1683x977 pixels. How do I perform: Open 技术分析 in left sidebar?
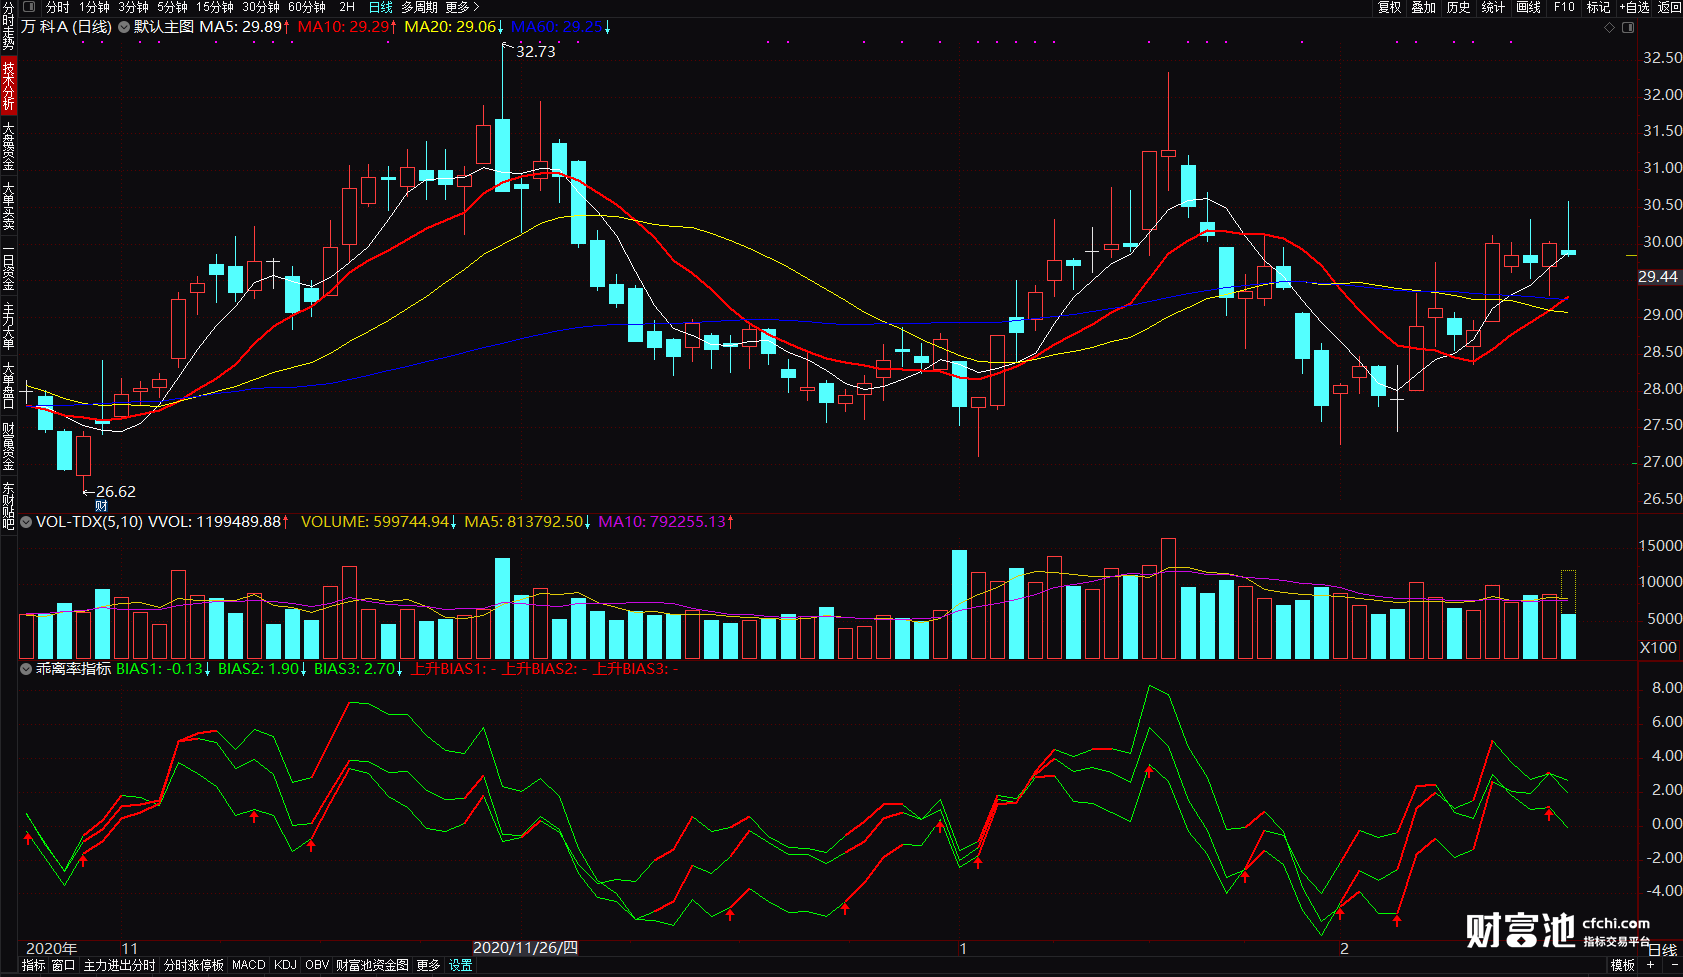[8, 85]
